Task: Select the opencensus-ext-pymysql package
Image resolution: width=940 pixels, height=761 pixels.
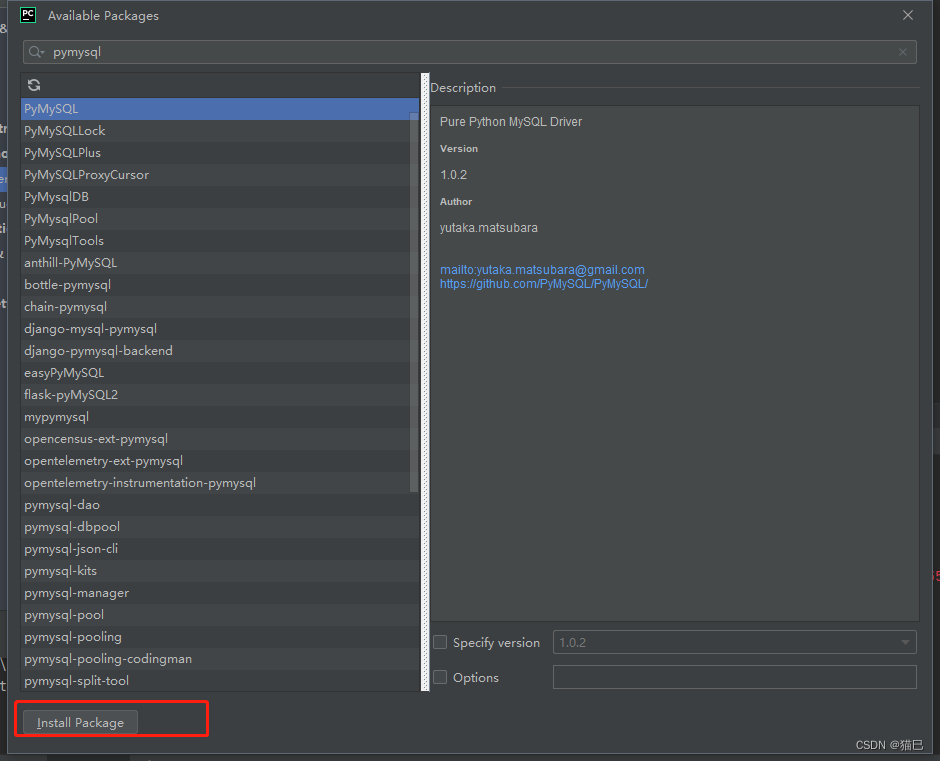Action: 219,438
